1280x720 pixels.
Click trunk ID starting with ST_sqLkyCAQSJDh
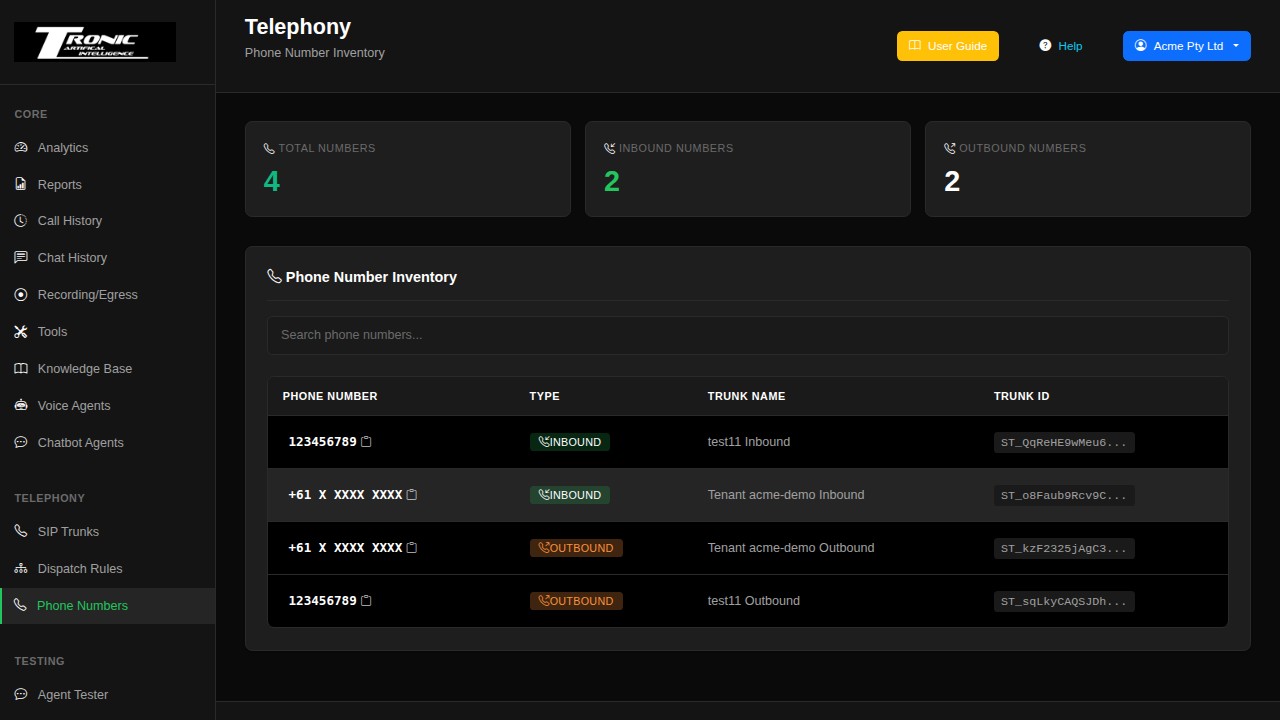(x=1064, y=601)
